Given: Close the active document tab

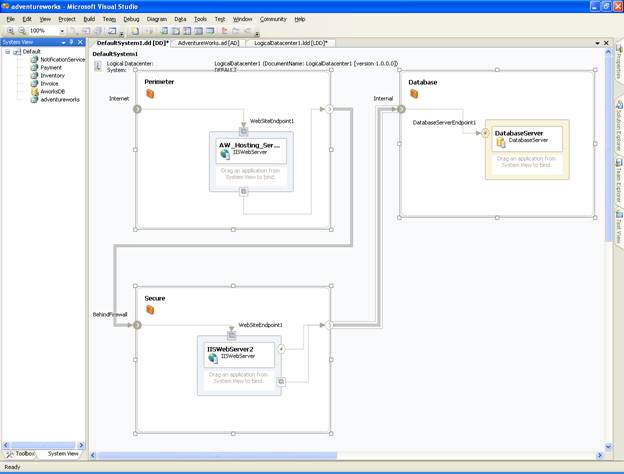Looking at the screenshot, I should click(x=606, y=43).
